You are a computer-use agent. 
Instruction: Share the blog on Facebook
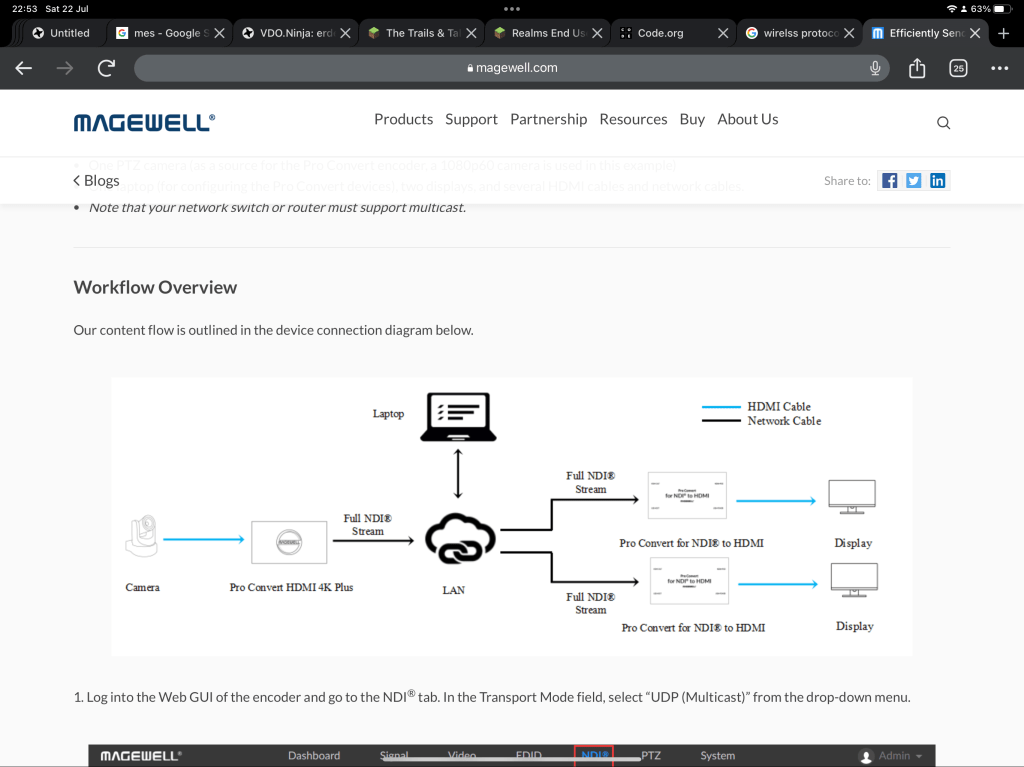[x=889, y=181]
